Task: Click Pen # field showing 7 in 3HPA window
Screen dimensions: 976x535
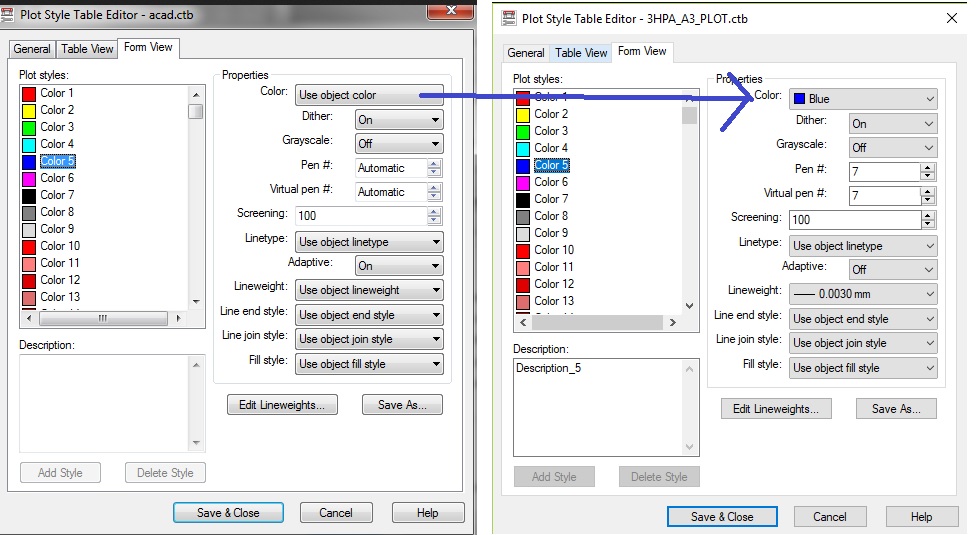Action: [x=884, y=172]
